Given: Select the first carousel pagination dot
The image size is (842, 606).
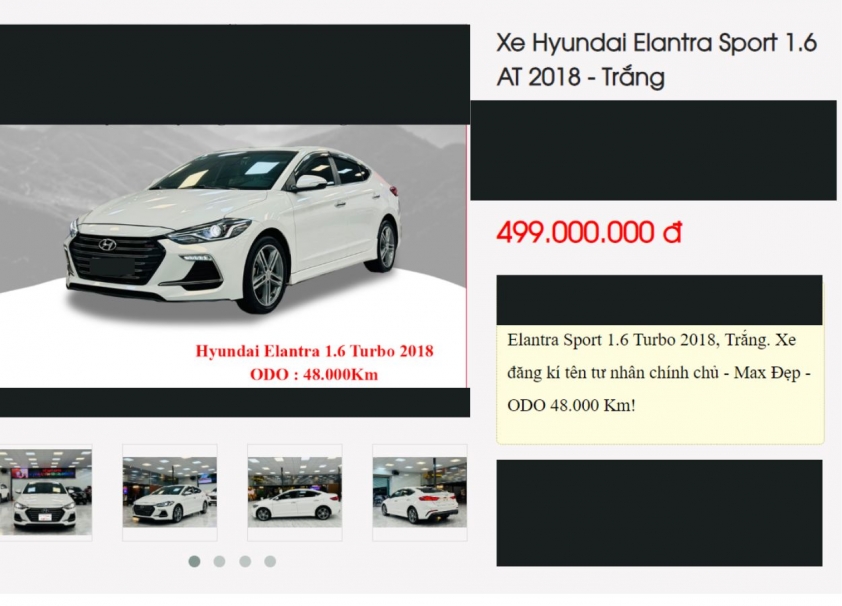Looking at the screenshot, I should 194,561.
